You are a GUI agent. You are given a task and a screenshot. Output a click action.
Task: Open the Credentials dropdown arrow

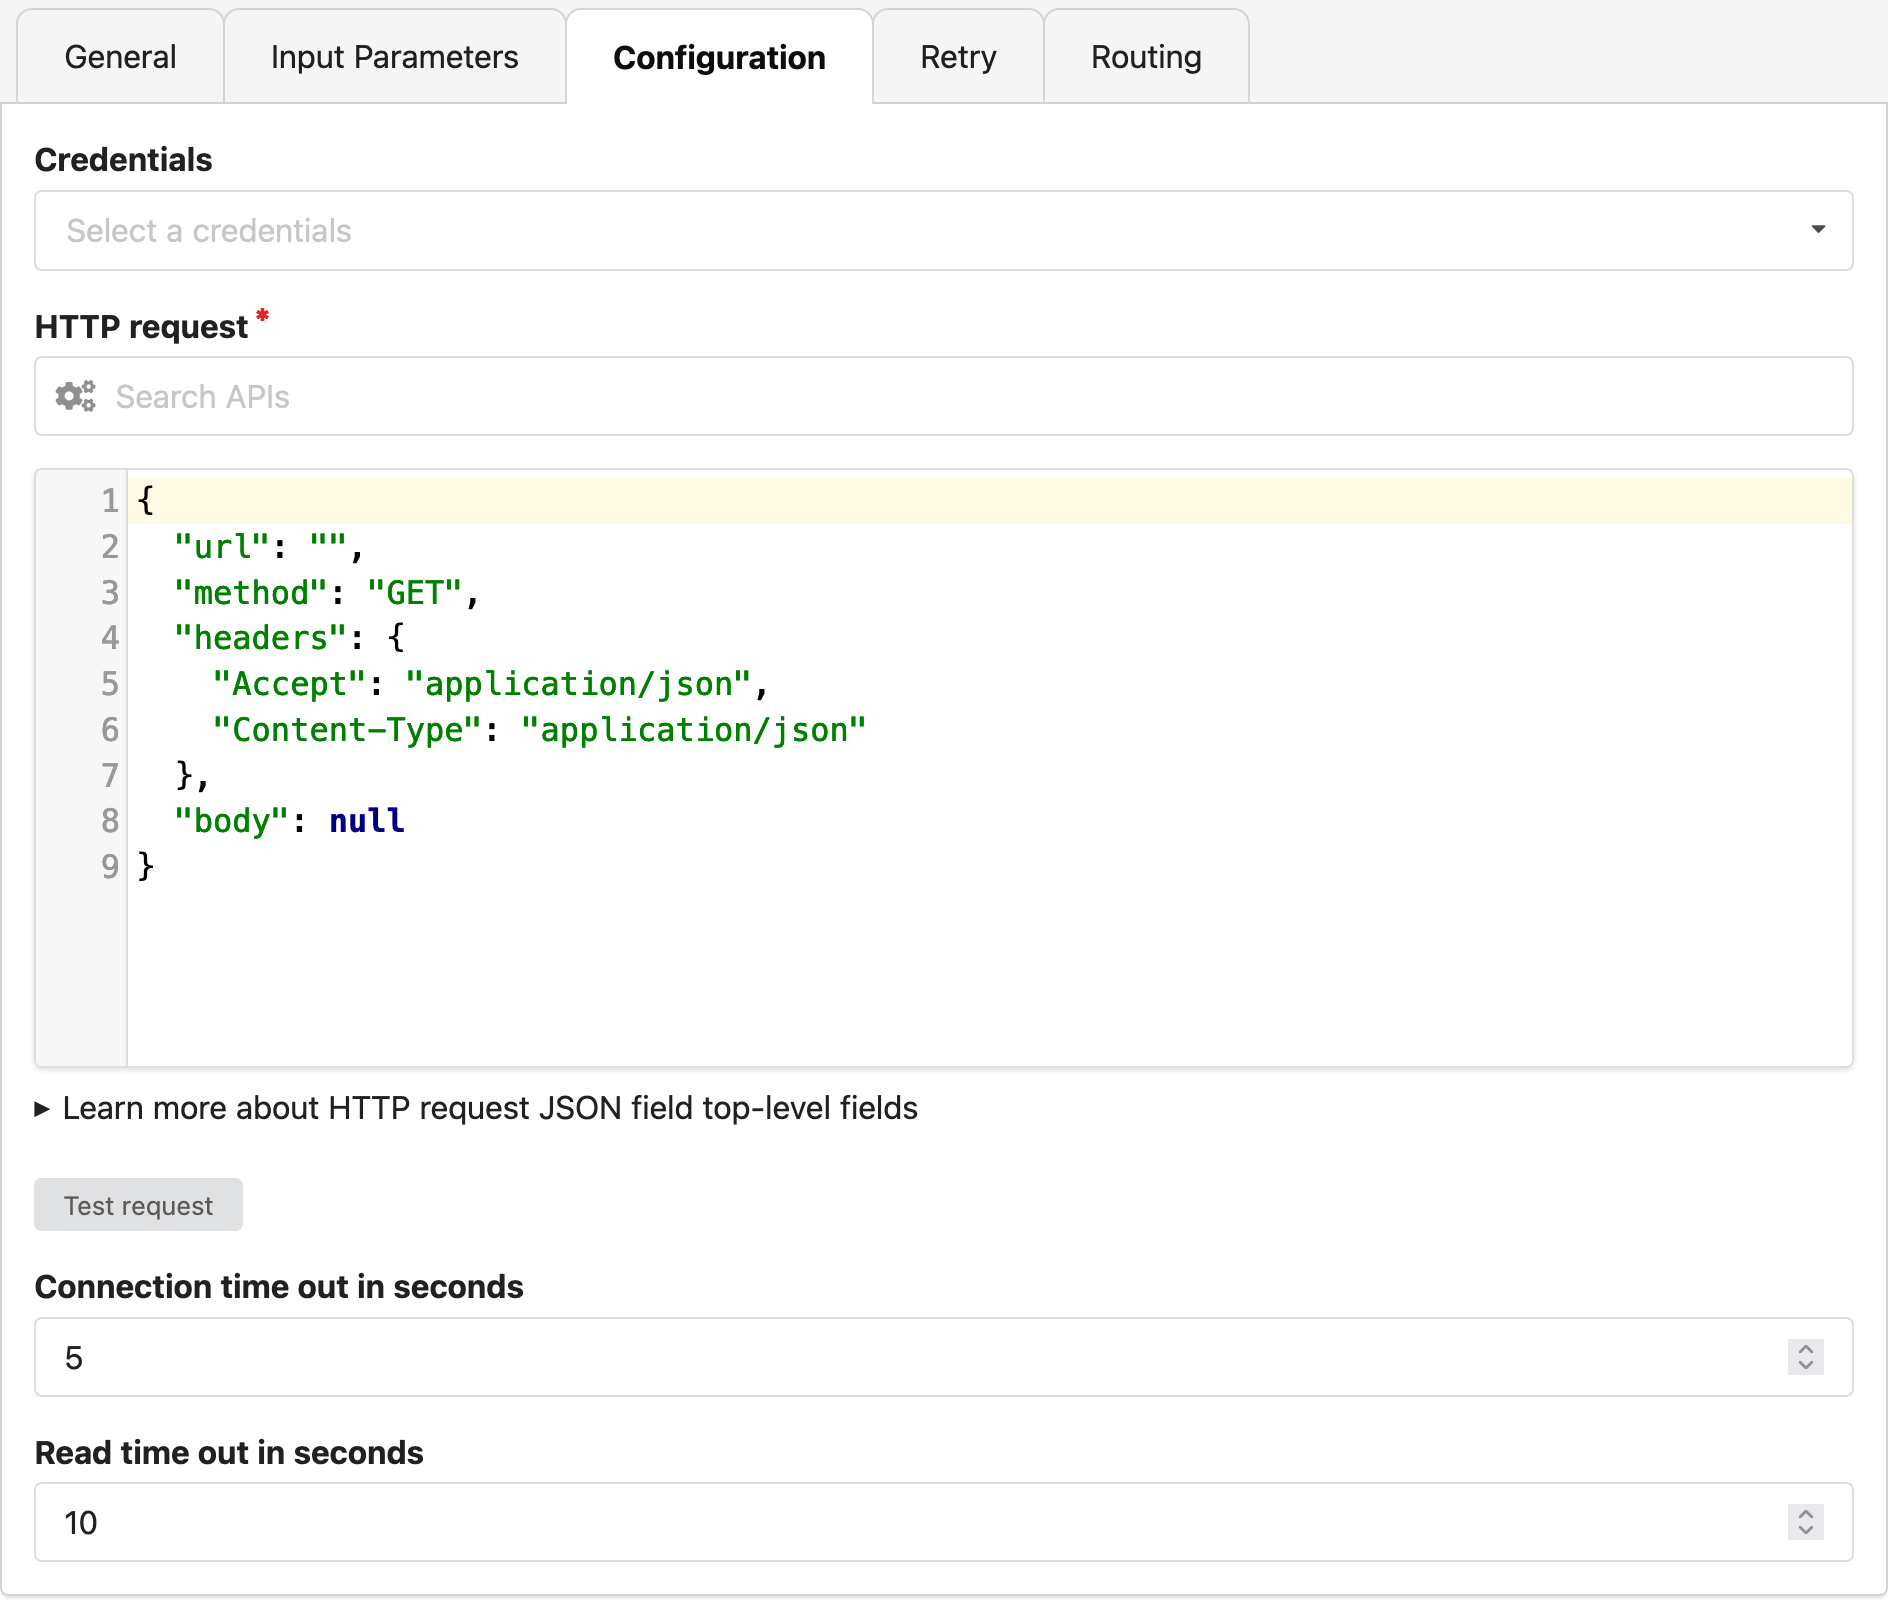(1817, 230)
